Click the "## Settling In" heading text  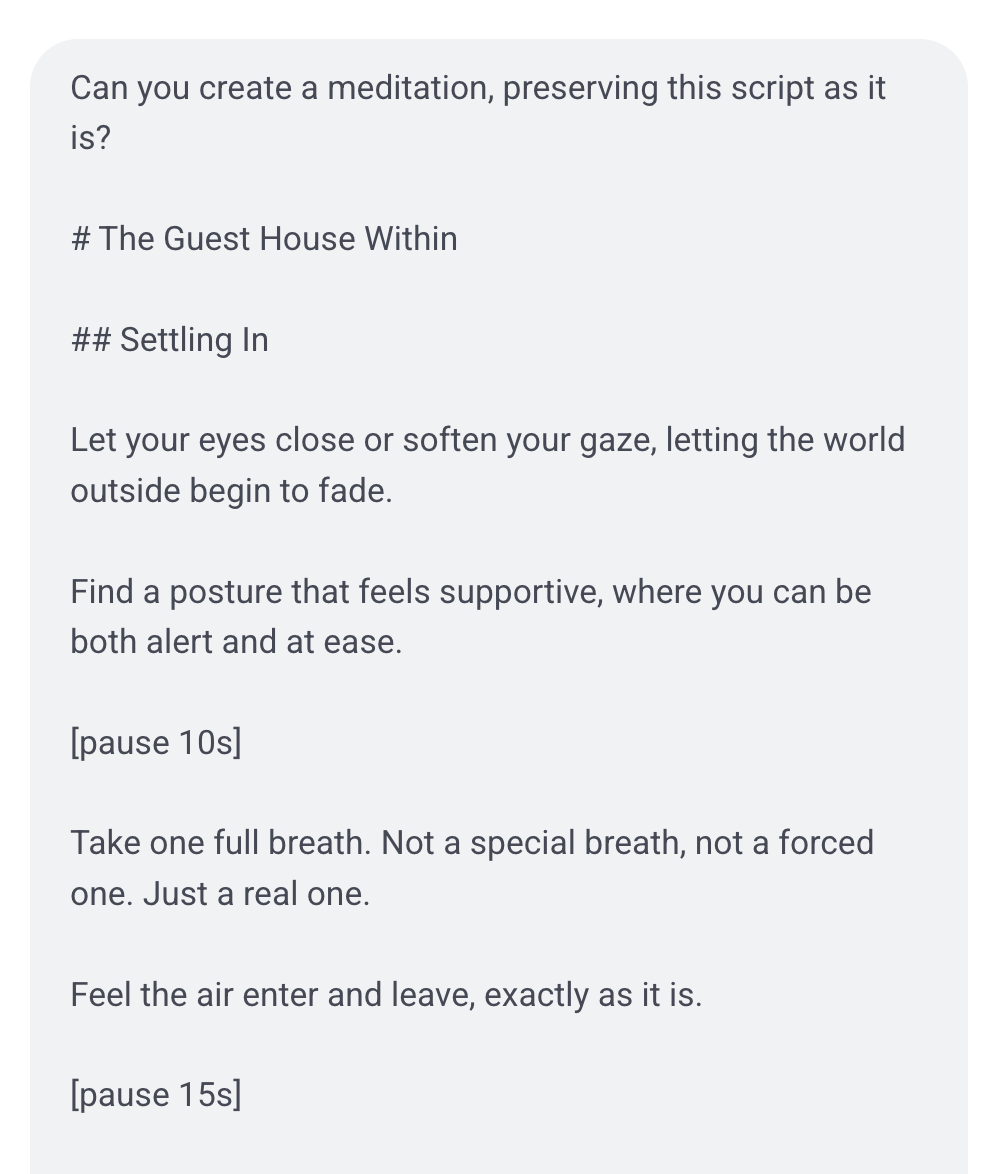click(170, 340)
